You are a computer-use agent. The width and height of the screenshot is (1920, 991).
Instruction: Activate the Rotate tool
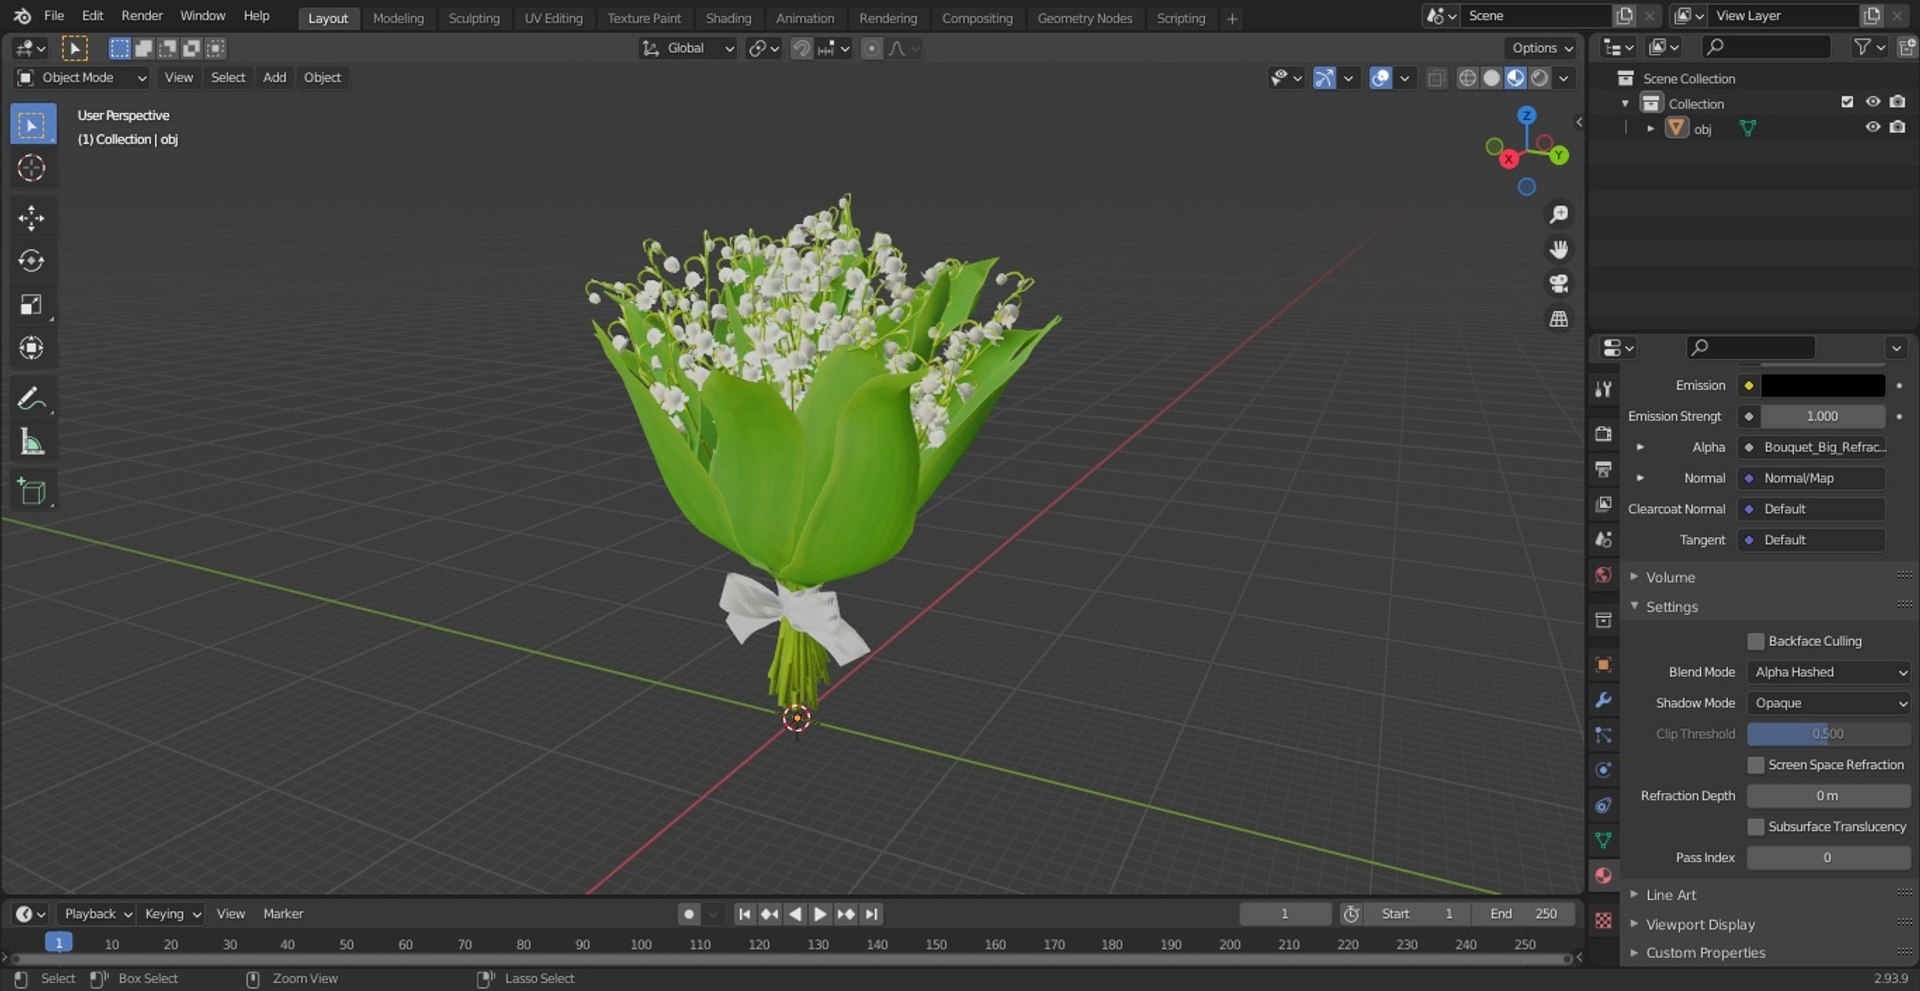(32, 261)
